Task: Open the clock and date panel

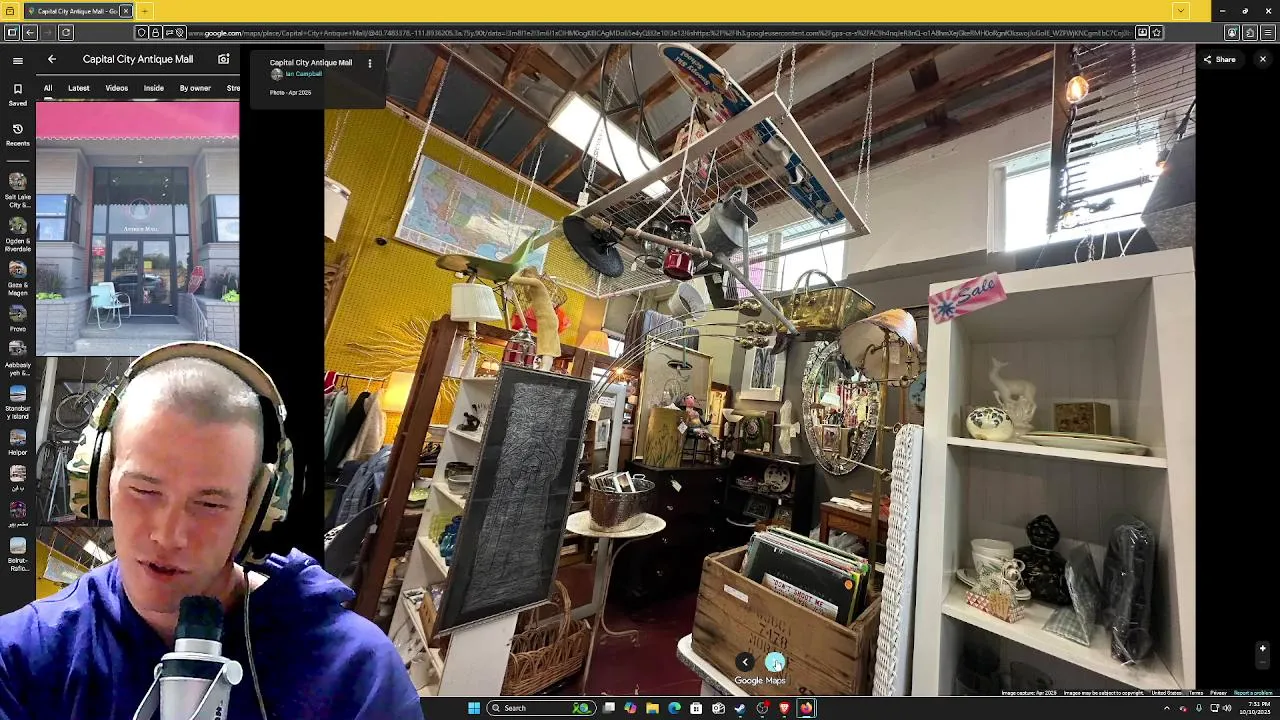Action: pos(1254,708)
